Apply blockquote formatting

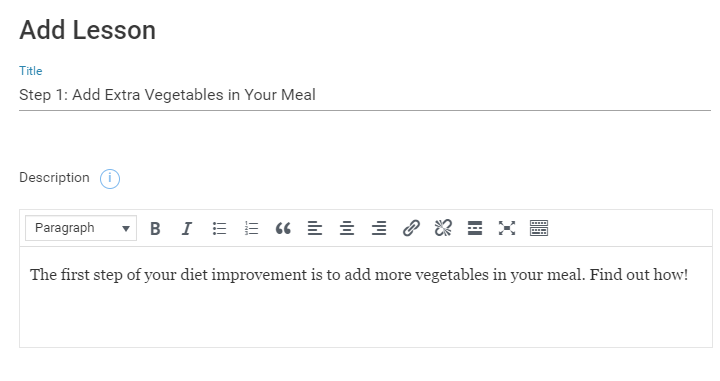pos(283,228)
